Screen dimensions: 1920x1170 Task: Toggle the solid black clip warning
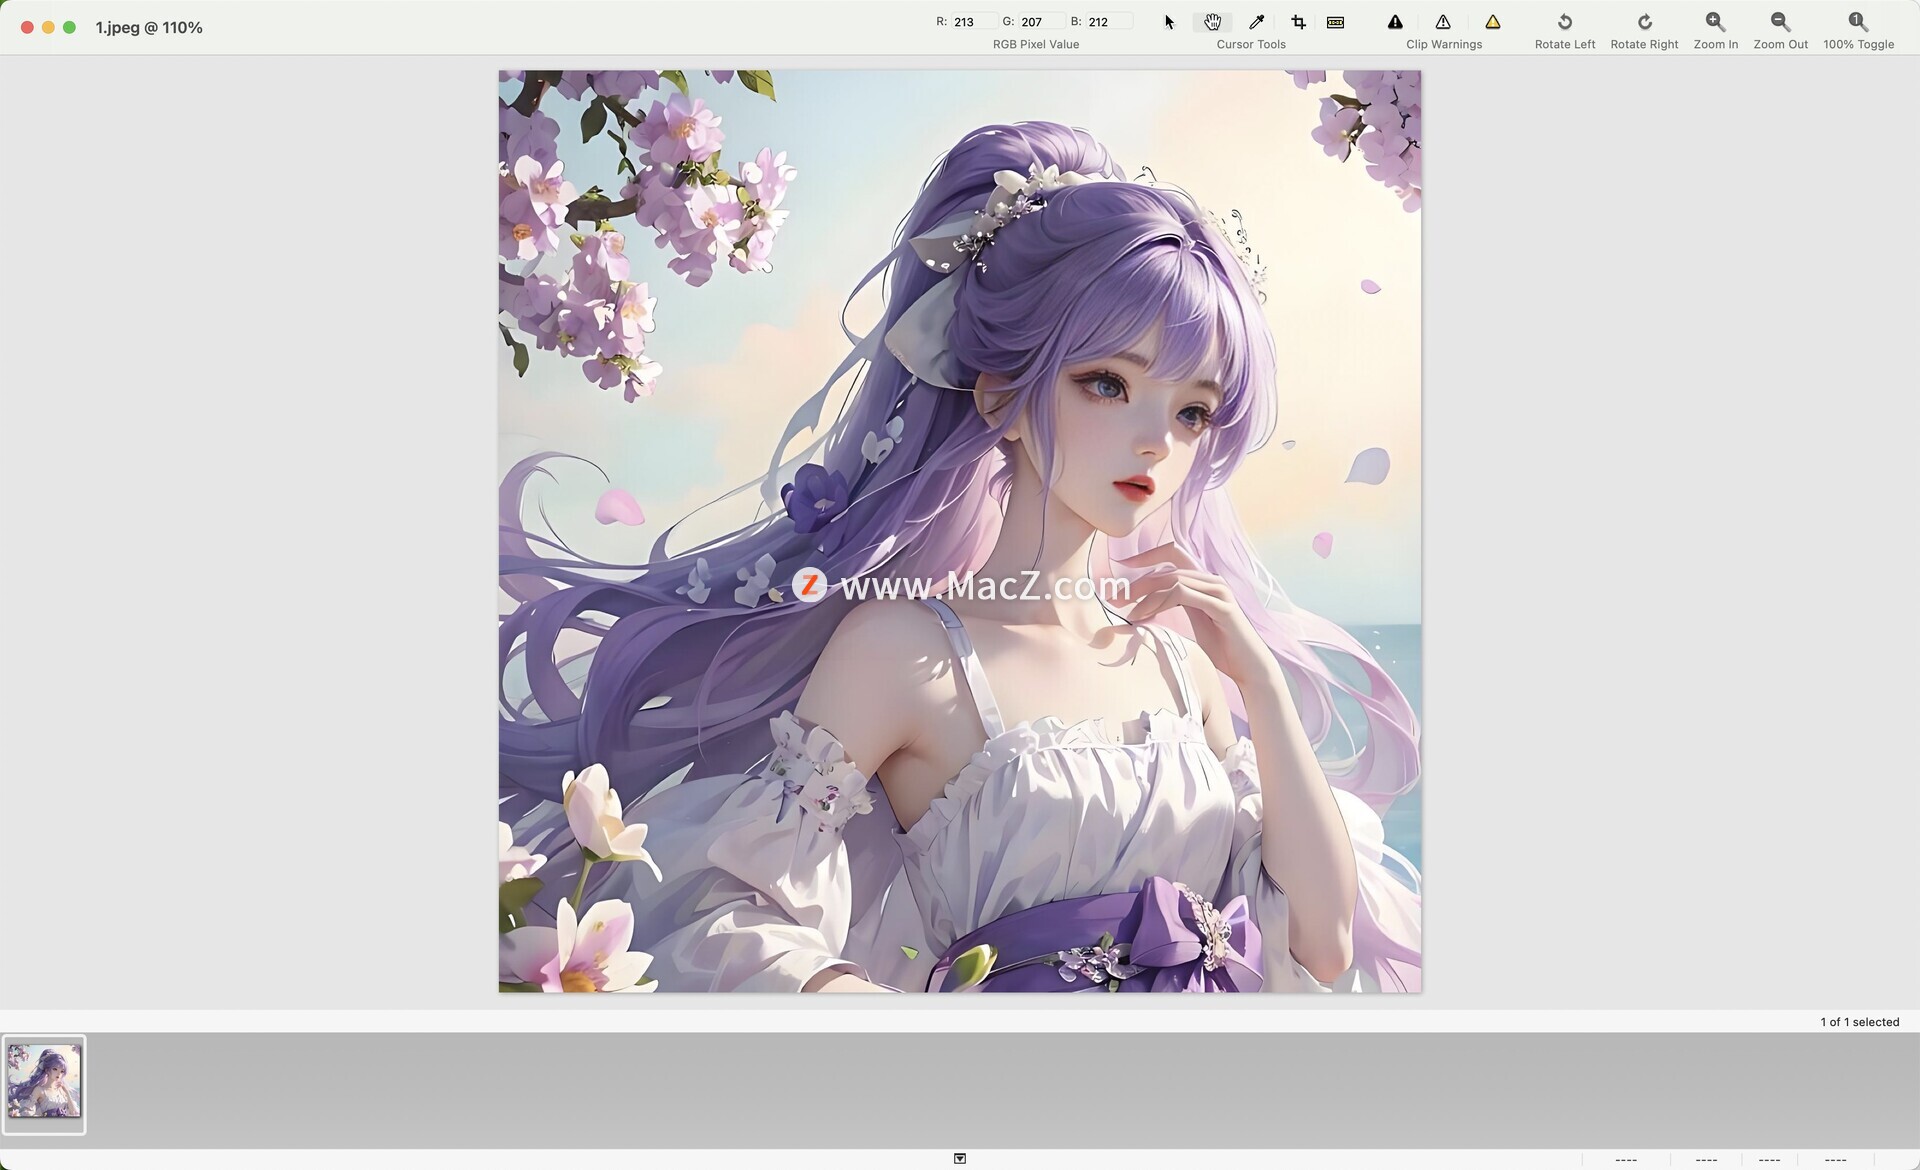pos(1395,22)
